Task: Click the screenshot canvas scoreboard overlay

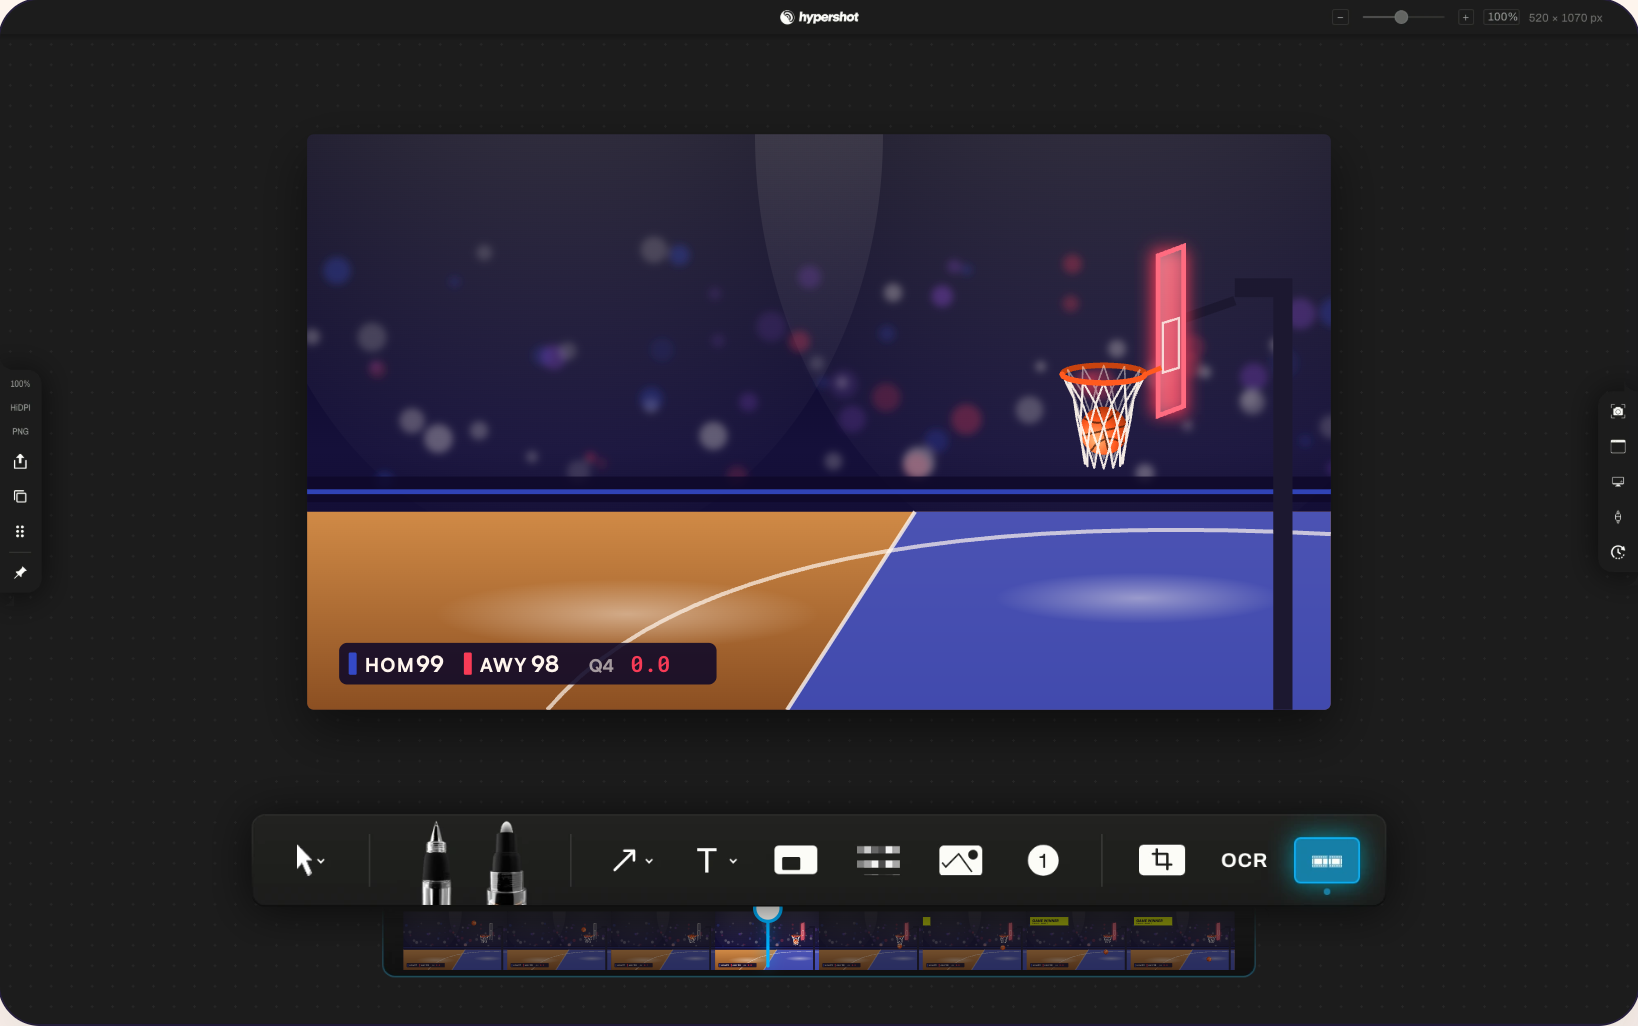Action: pos(528,664)
